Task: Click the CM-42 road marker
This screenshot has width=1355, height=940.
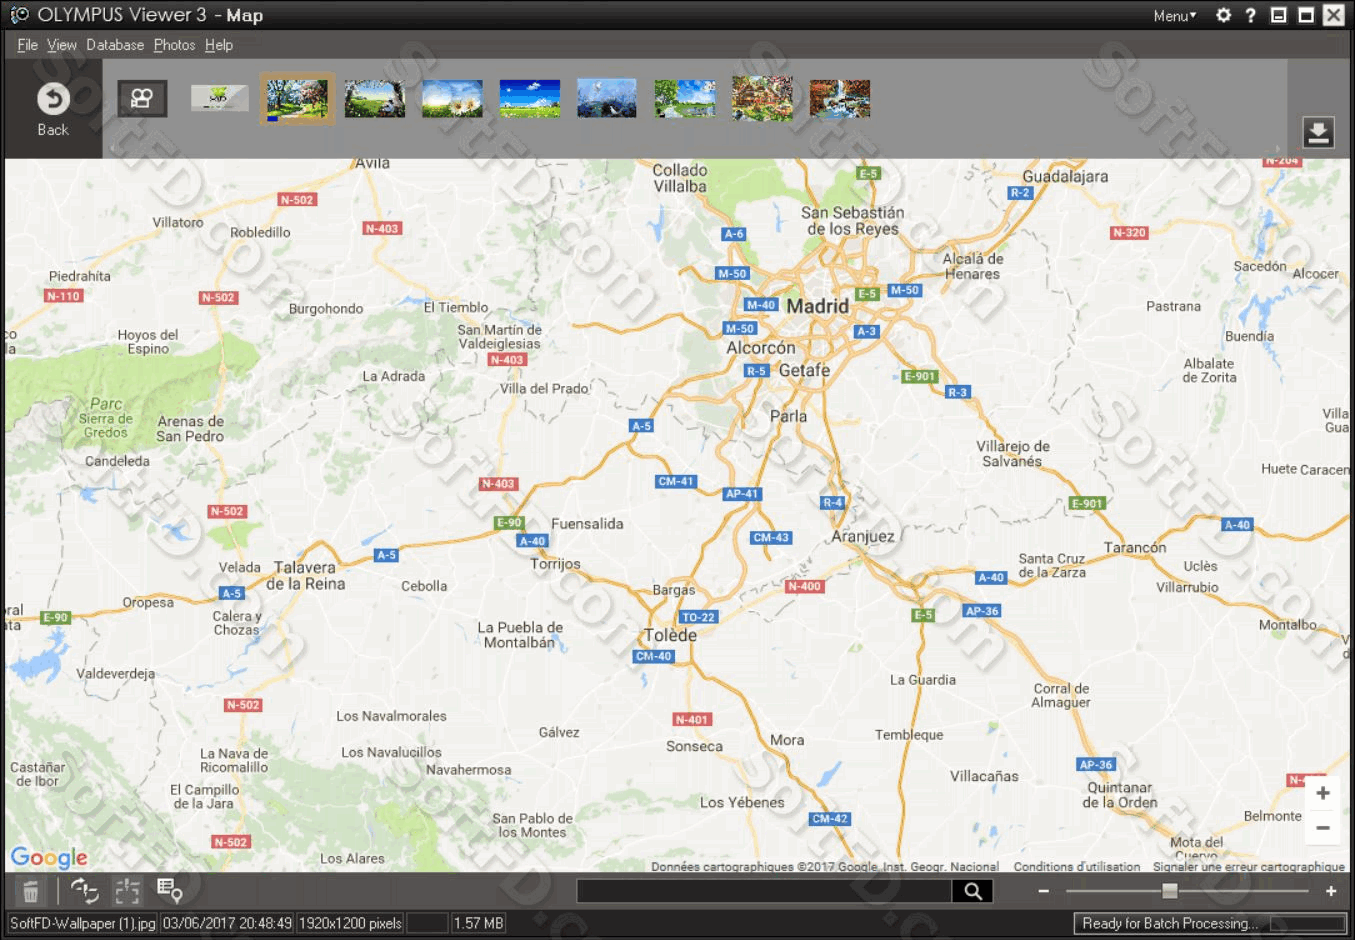Action: point(830,818)
